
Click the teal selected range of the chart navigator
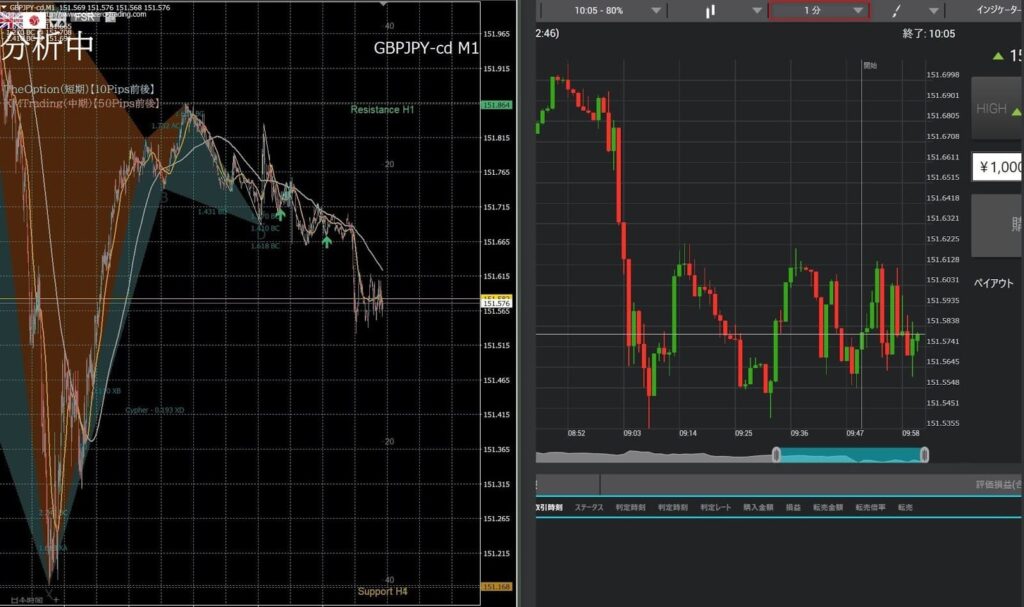click(850, 455)
